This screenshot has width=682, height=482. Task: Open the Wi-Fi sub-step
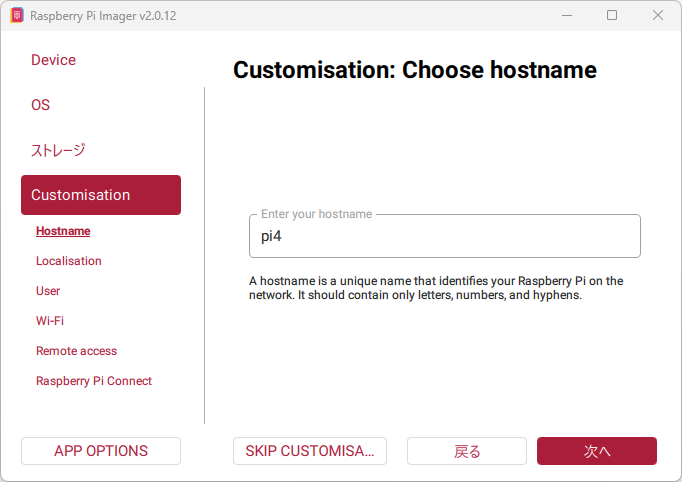[50, 321]
